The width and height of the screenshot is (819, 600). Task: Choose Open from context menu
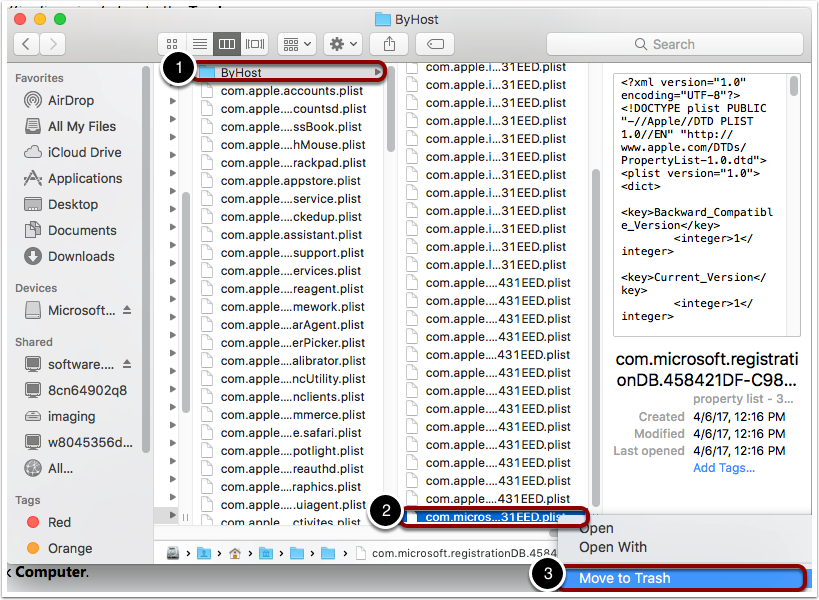tap(596, 528)
